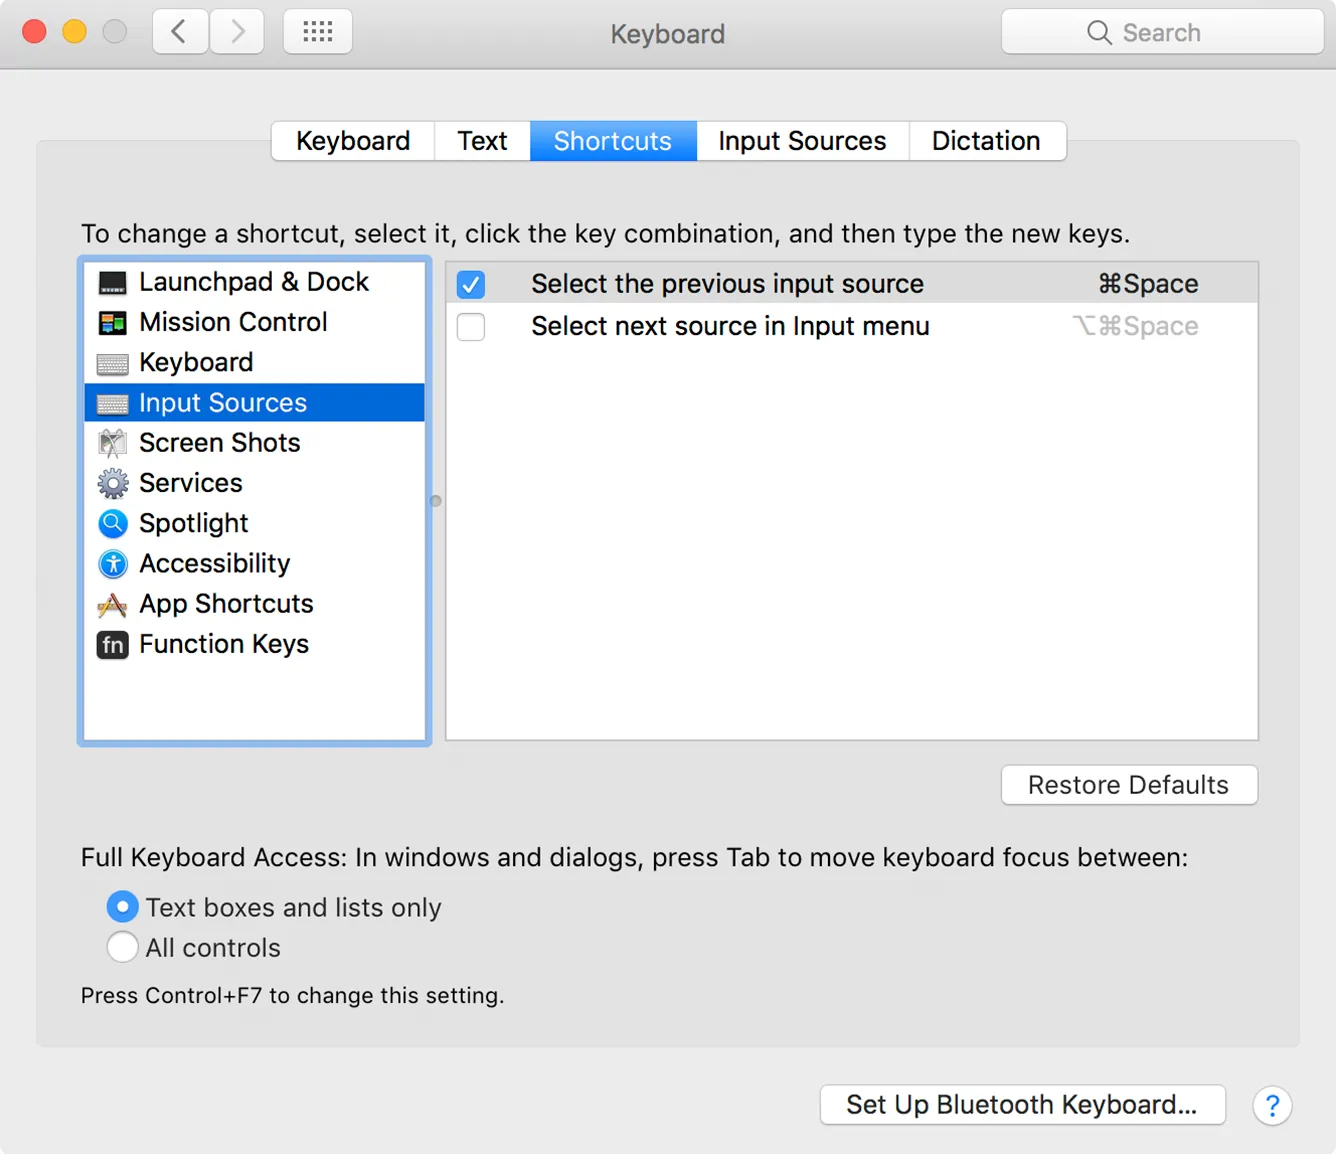Switch to the Dictation tab

pyautogui.click(x=986, y=141)
